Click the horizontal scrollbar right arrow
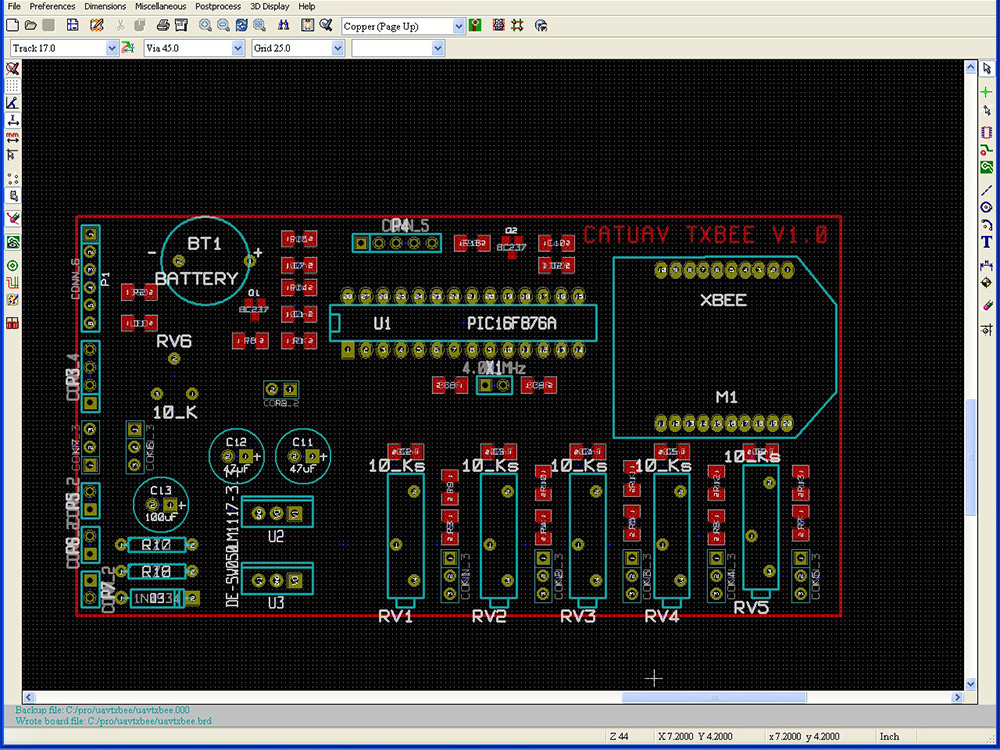Image resolution: width=1000 pixels, height=750 pixels. [x=957, y=697]
